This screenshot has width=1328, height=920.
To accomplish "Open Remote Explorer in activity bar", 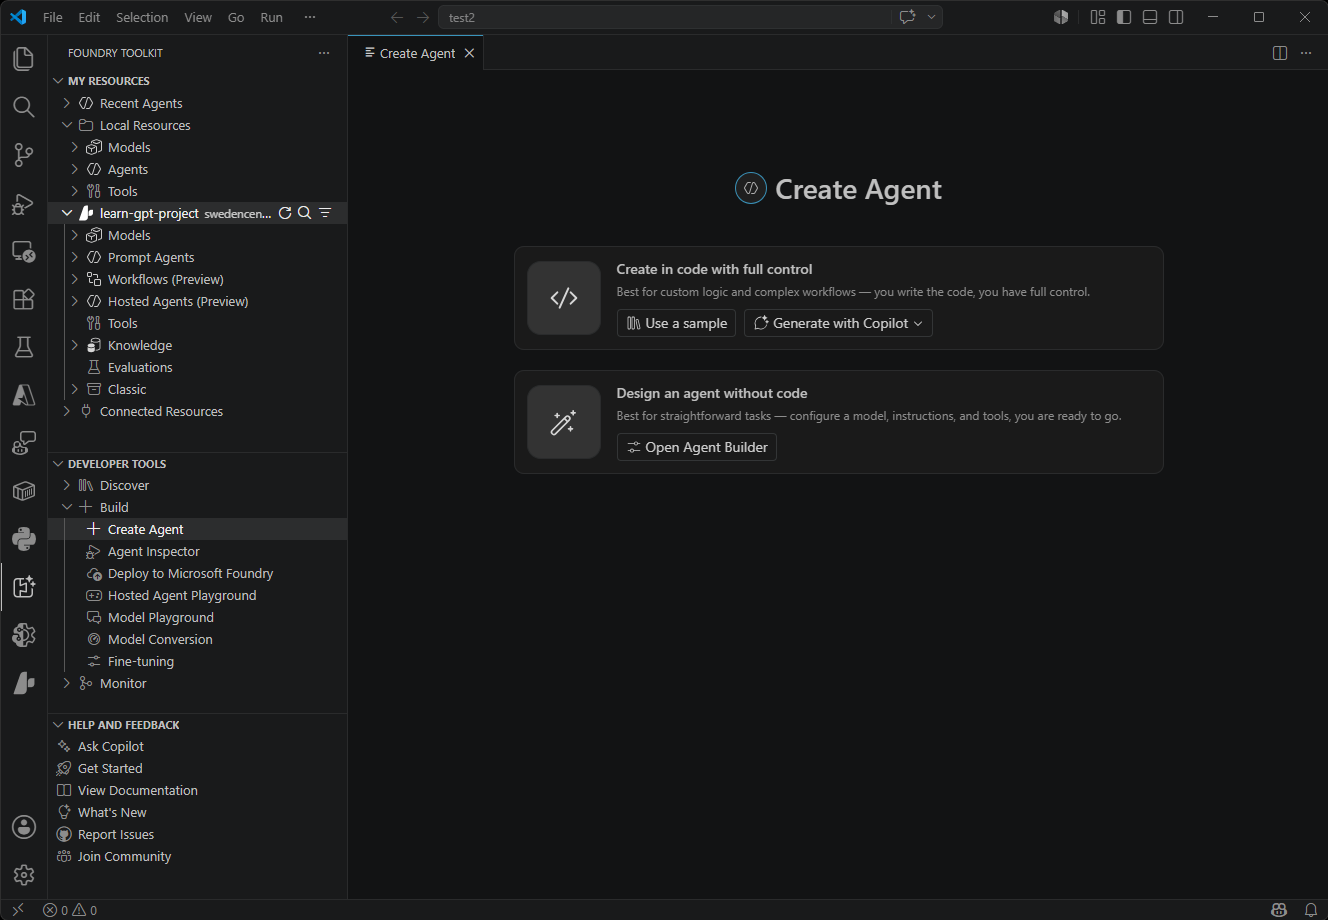I will click(23, 251).
